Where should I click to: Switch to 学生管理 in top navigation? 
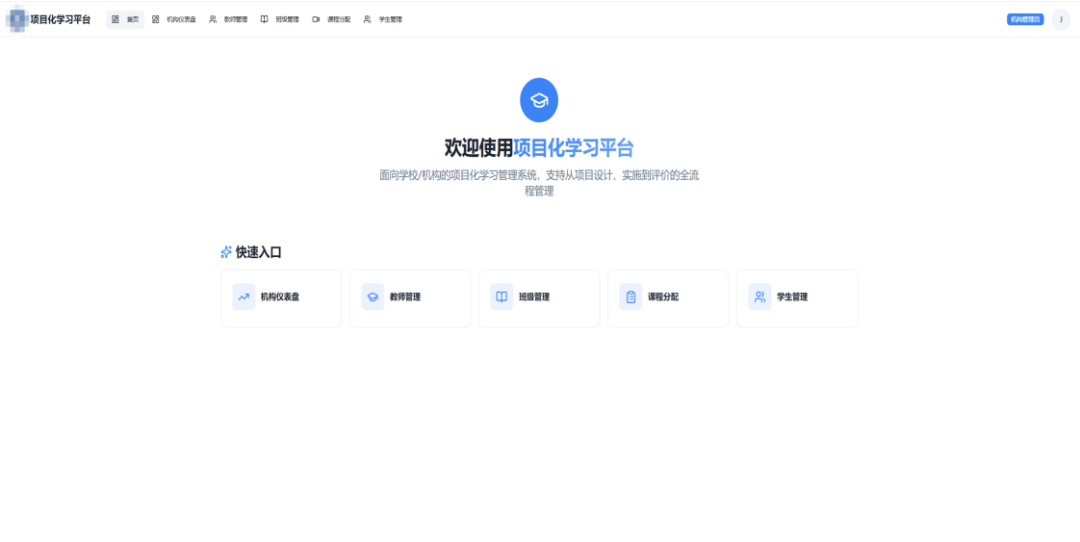(383, 19)
